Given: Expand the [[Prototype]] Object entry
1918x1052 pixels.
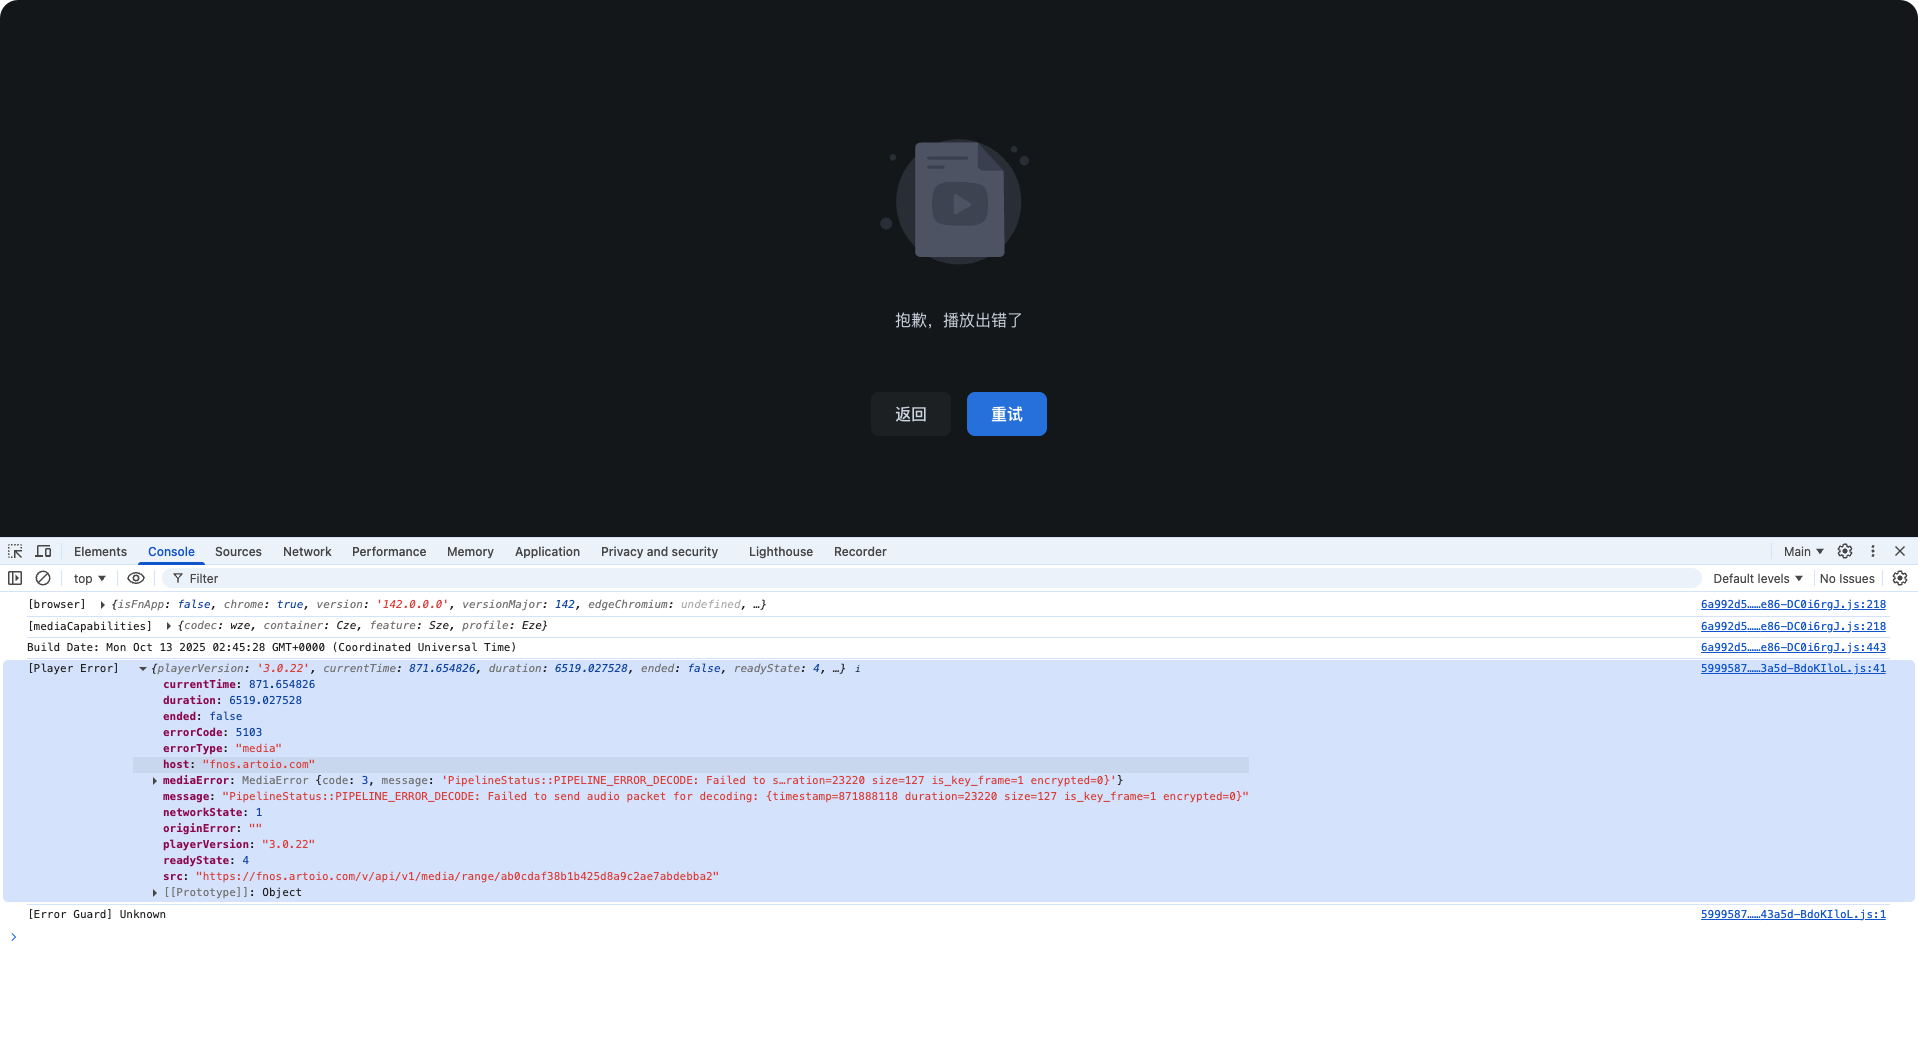Looking at the screenshot, I should point(154,893).
